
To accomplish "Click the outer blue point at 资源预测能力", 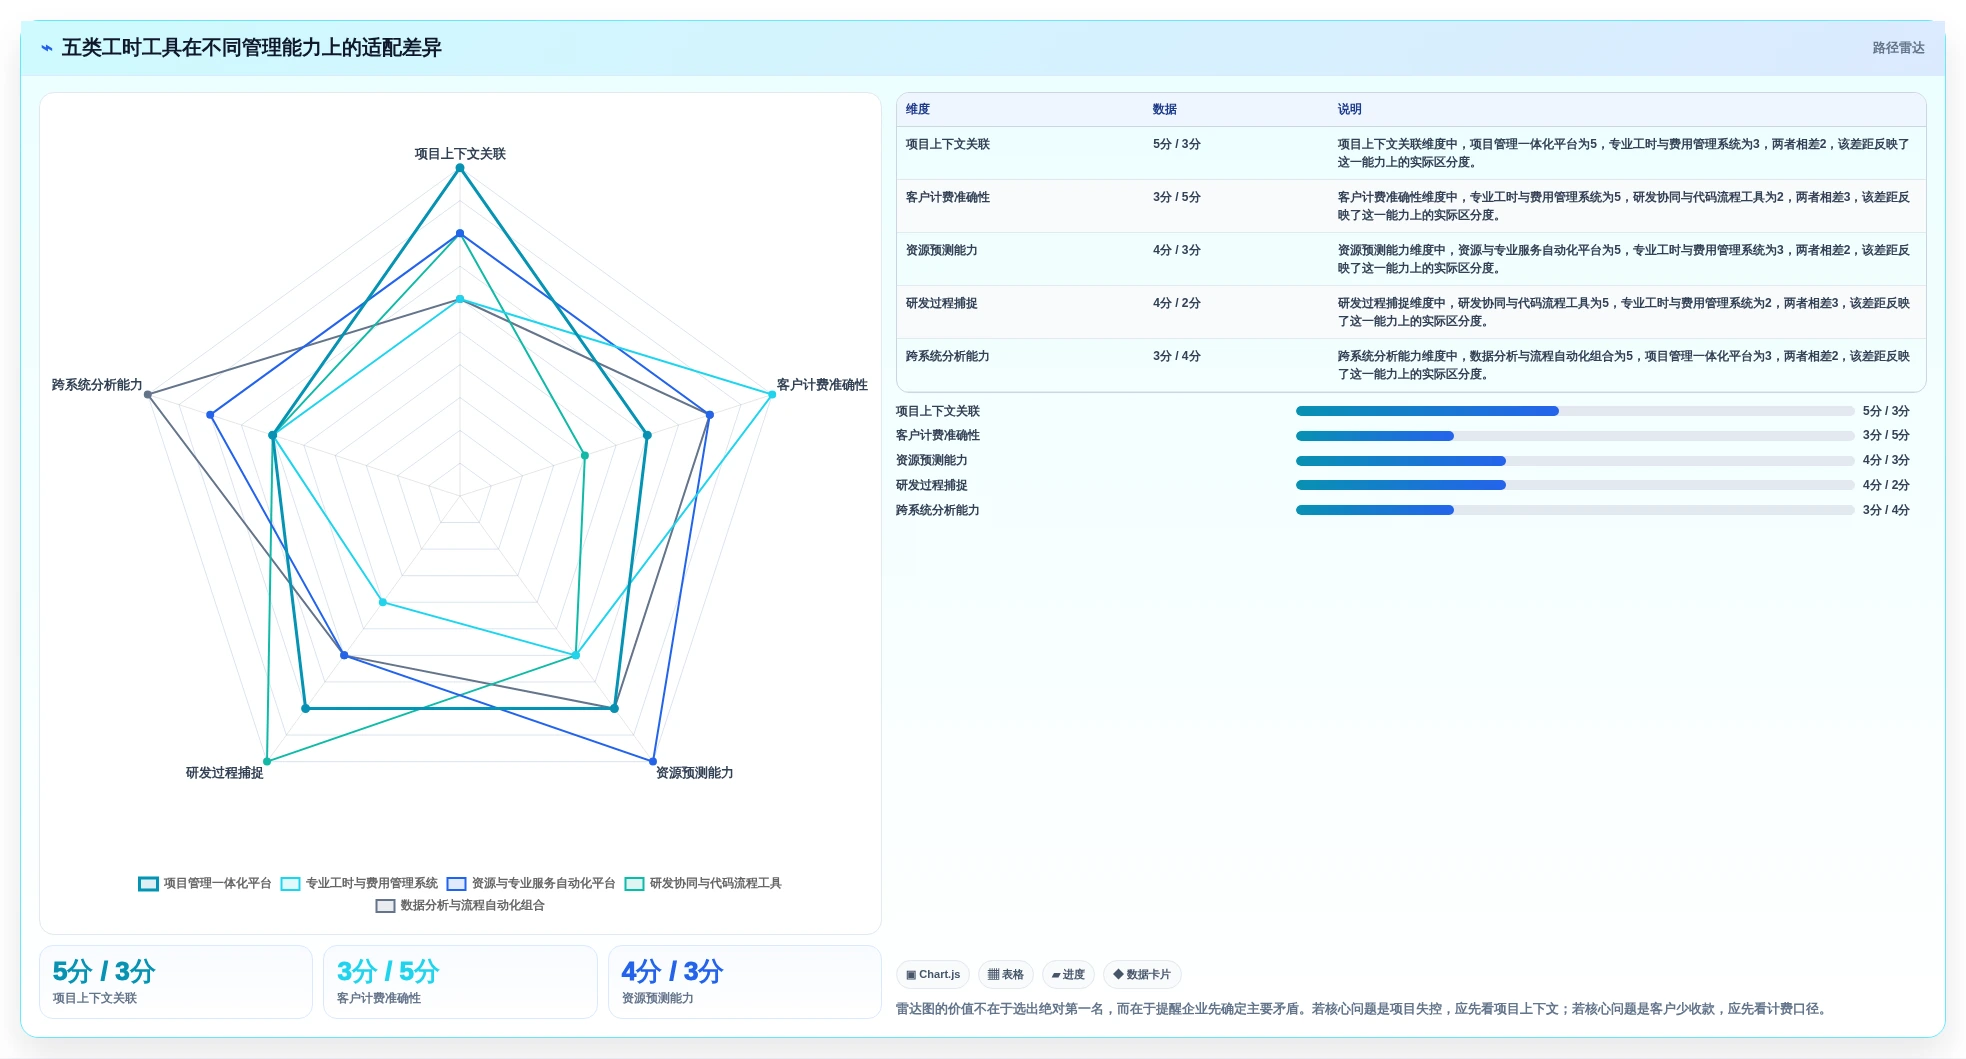I will pos(653,761).
